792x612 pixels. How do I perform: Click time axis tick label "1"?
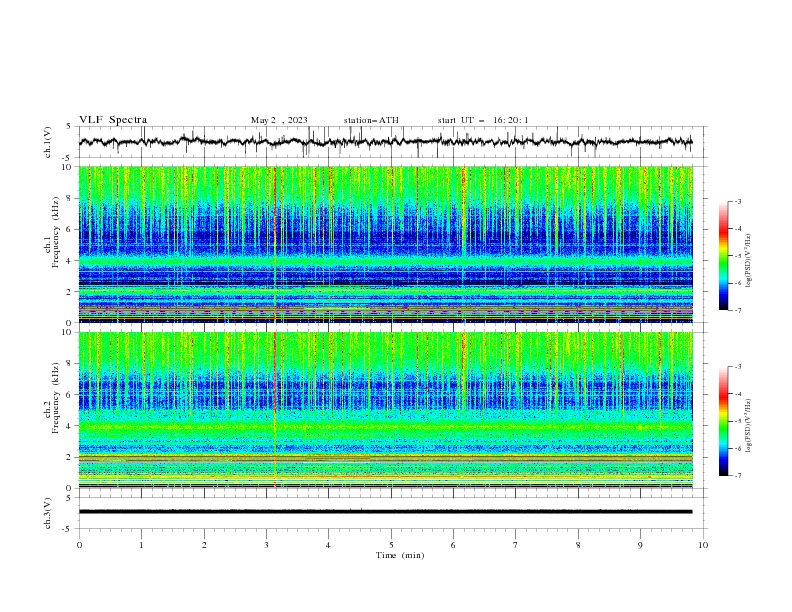pos(141,545)
